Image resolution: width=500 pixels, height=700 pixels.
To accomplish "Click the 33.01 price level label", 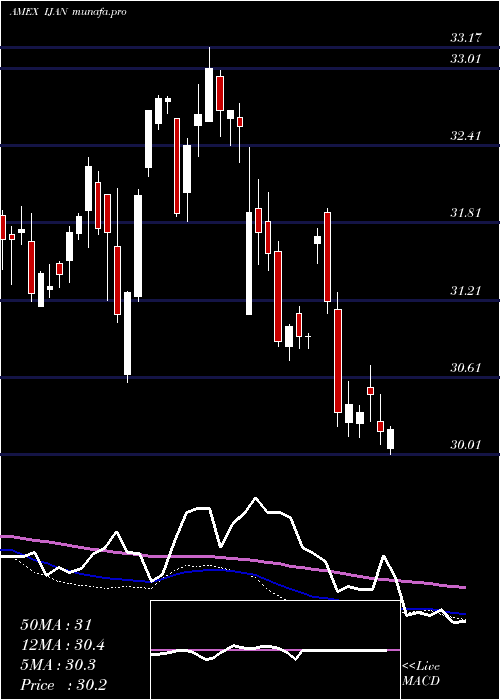I will pyautogui.click(x=465, y=58).
